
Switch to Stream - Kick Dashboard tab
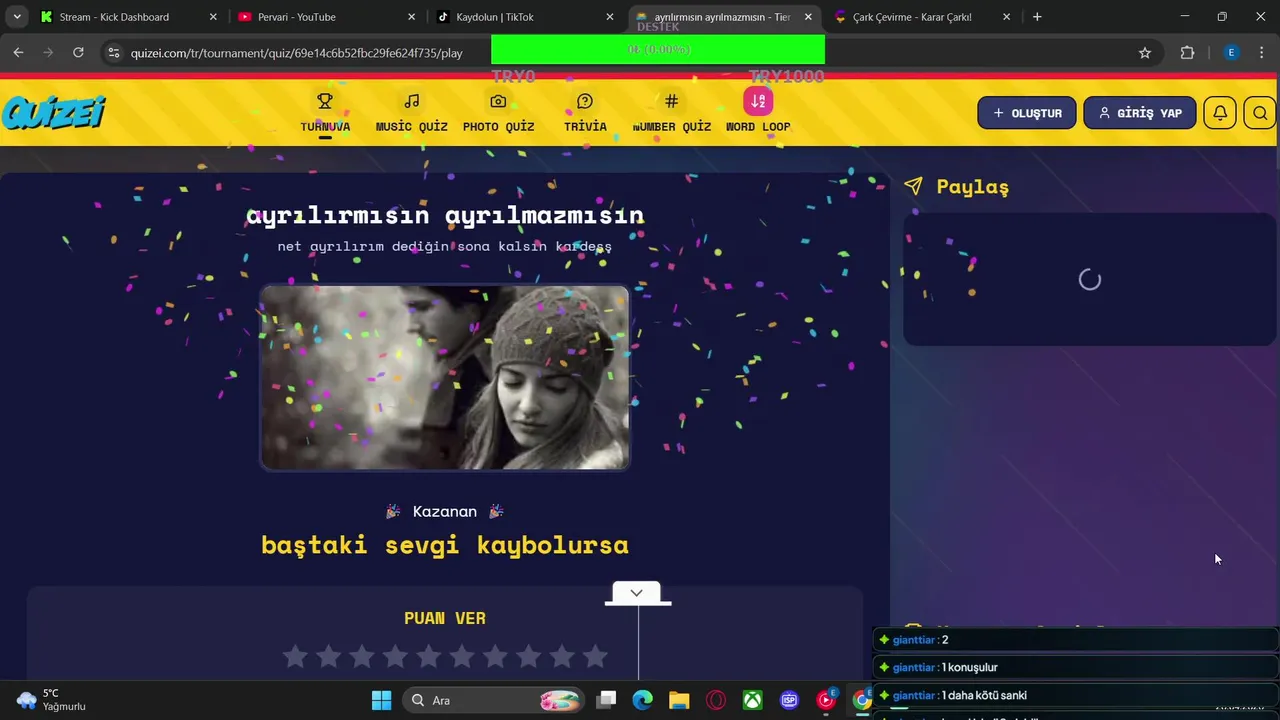click(x=128, y=17)
